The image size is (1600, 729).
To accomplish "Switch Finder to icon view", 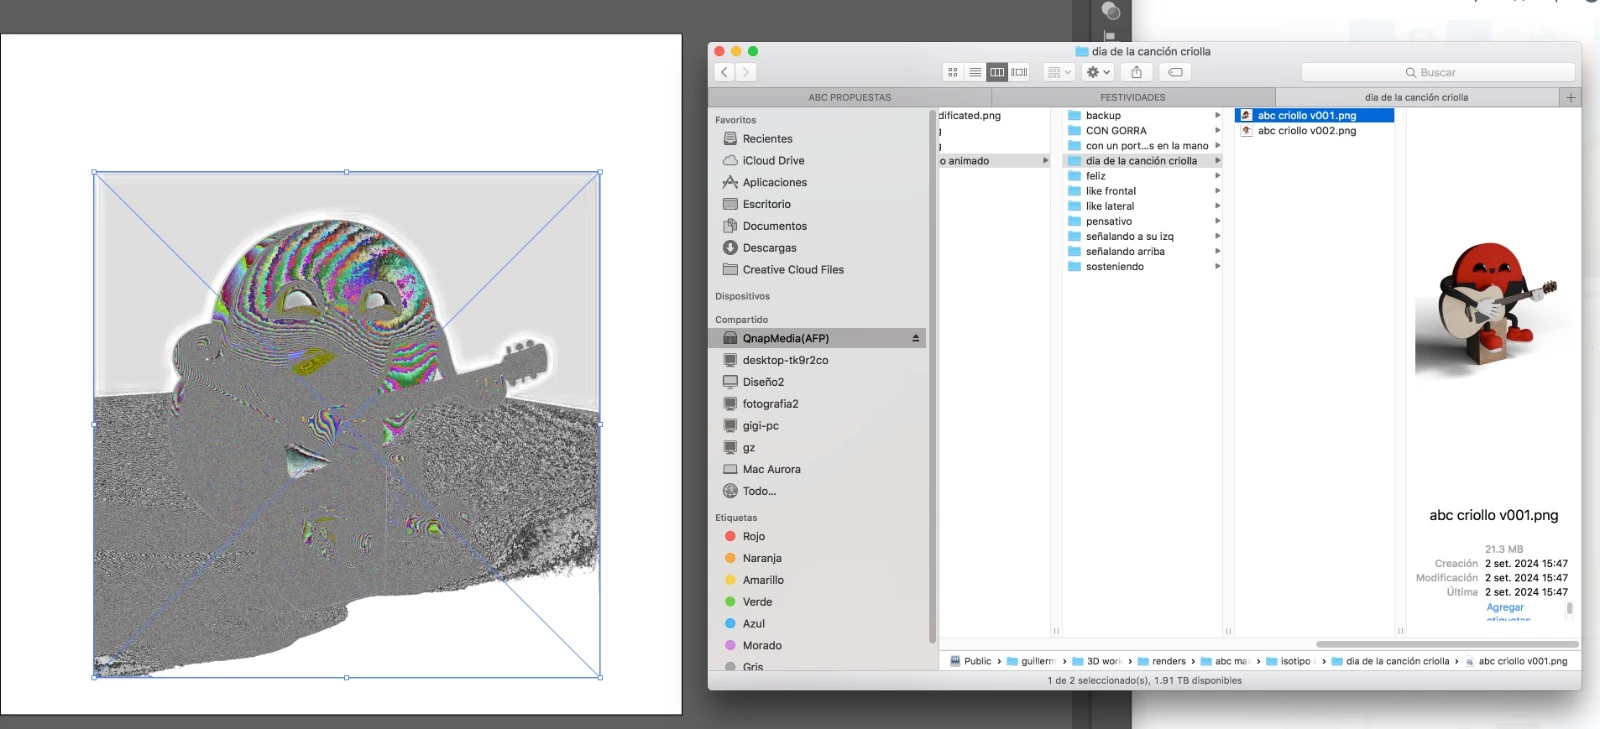I will tap(953, 72).
